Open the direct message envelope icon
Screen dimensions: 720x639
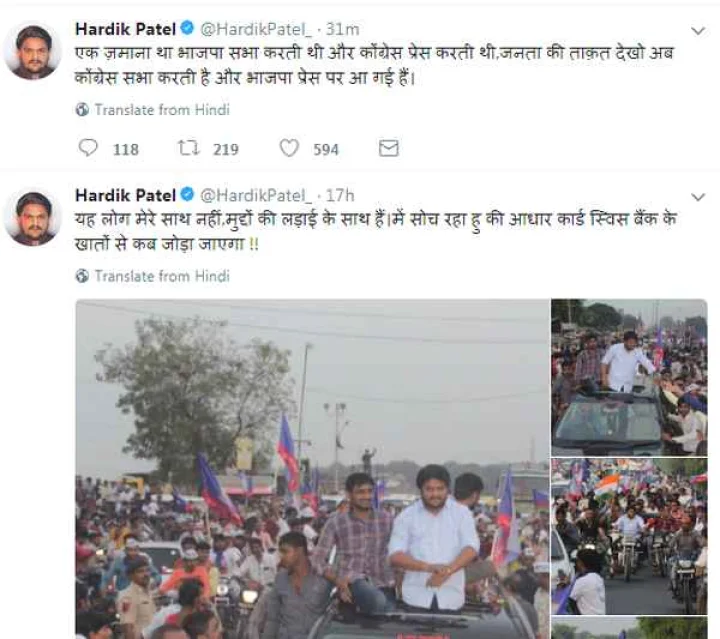(388, 148)
